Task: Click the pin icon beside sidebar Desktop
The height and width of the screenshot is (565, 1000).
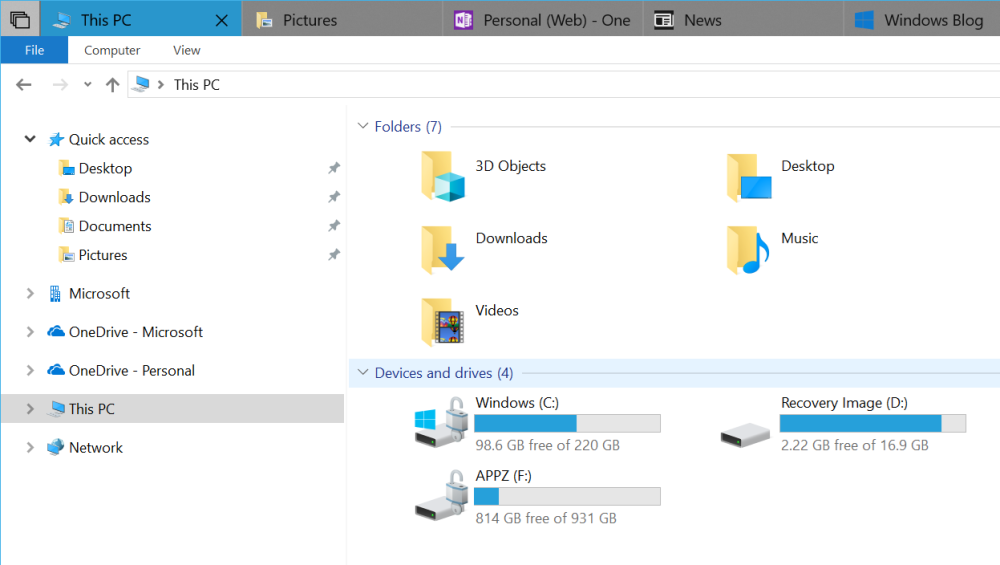Action: tap(334, 168)
